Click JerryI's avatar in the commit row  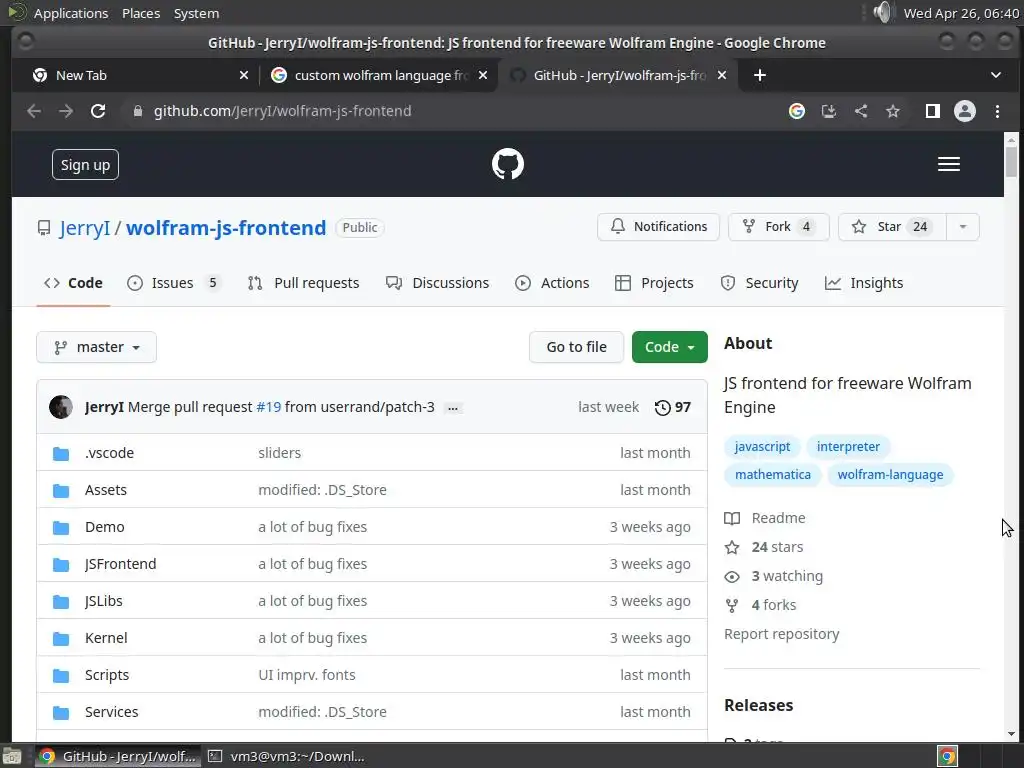click(x=61, y=407)
